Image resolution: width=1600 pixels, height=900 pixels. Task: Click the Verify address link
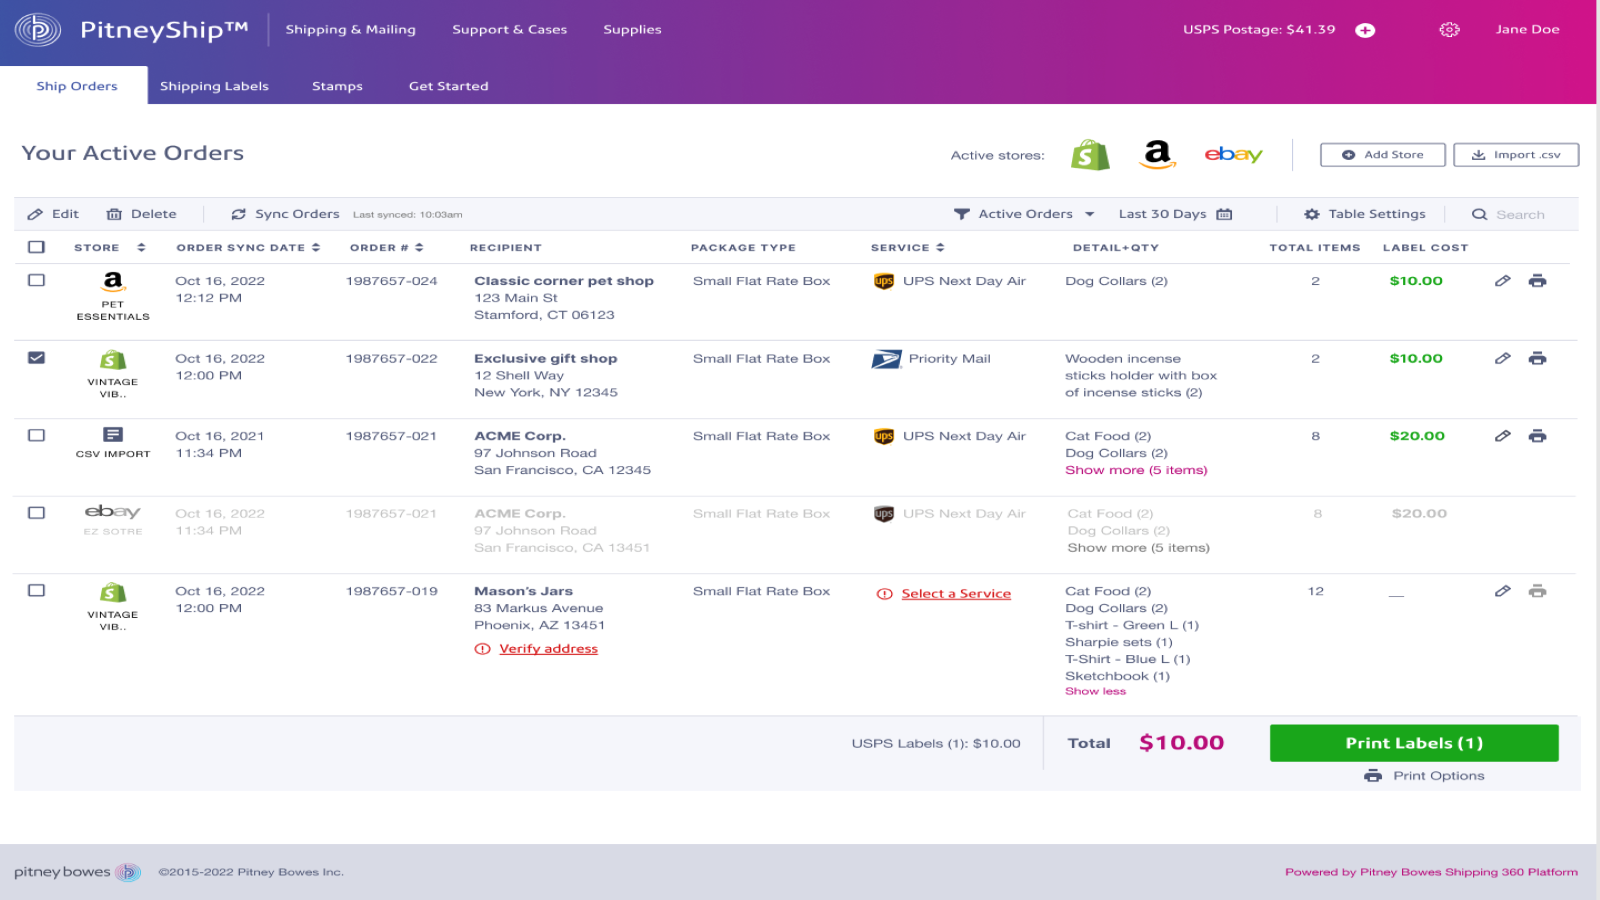coord(548,648)
